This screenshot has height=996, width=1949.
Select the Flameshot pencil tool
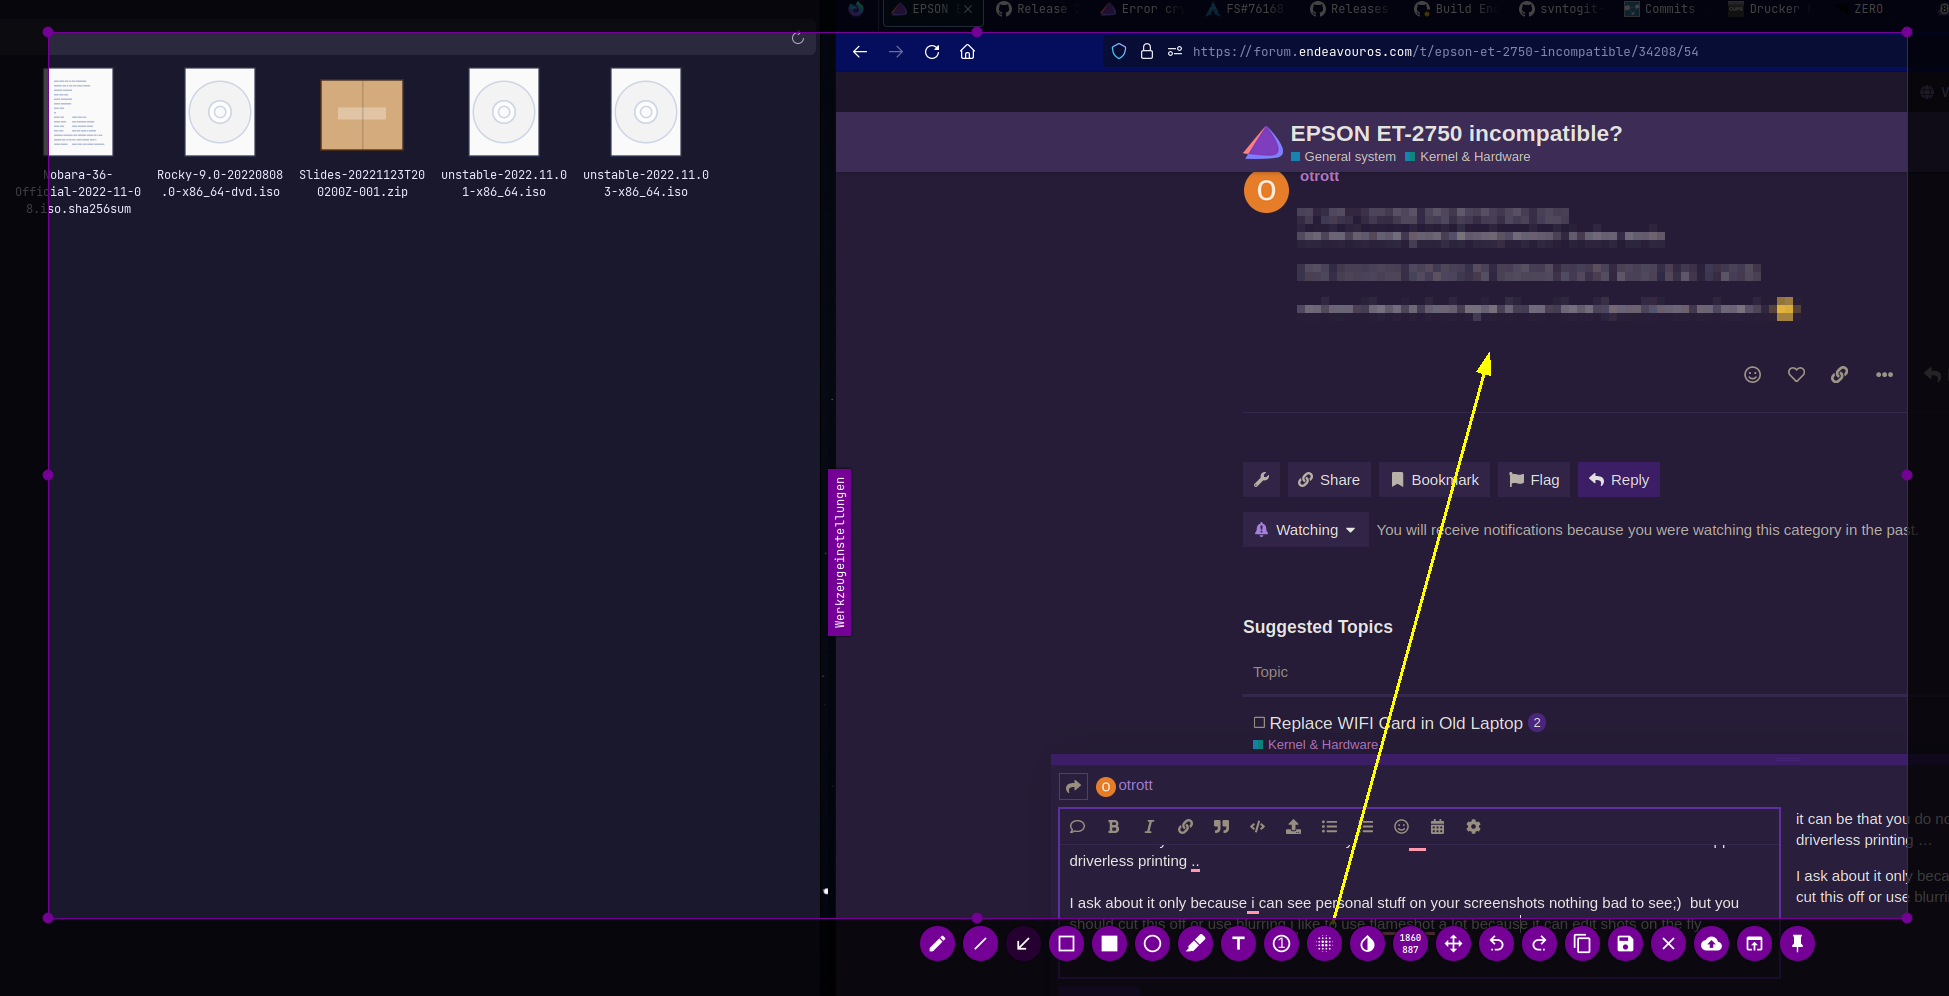click(x=937, y=943)
